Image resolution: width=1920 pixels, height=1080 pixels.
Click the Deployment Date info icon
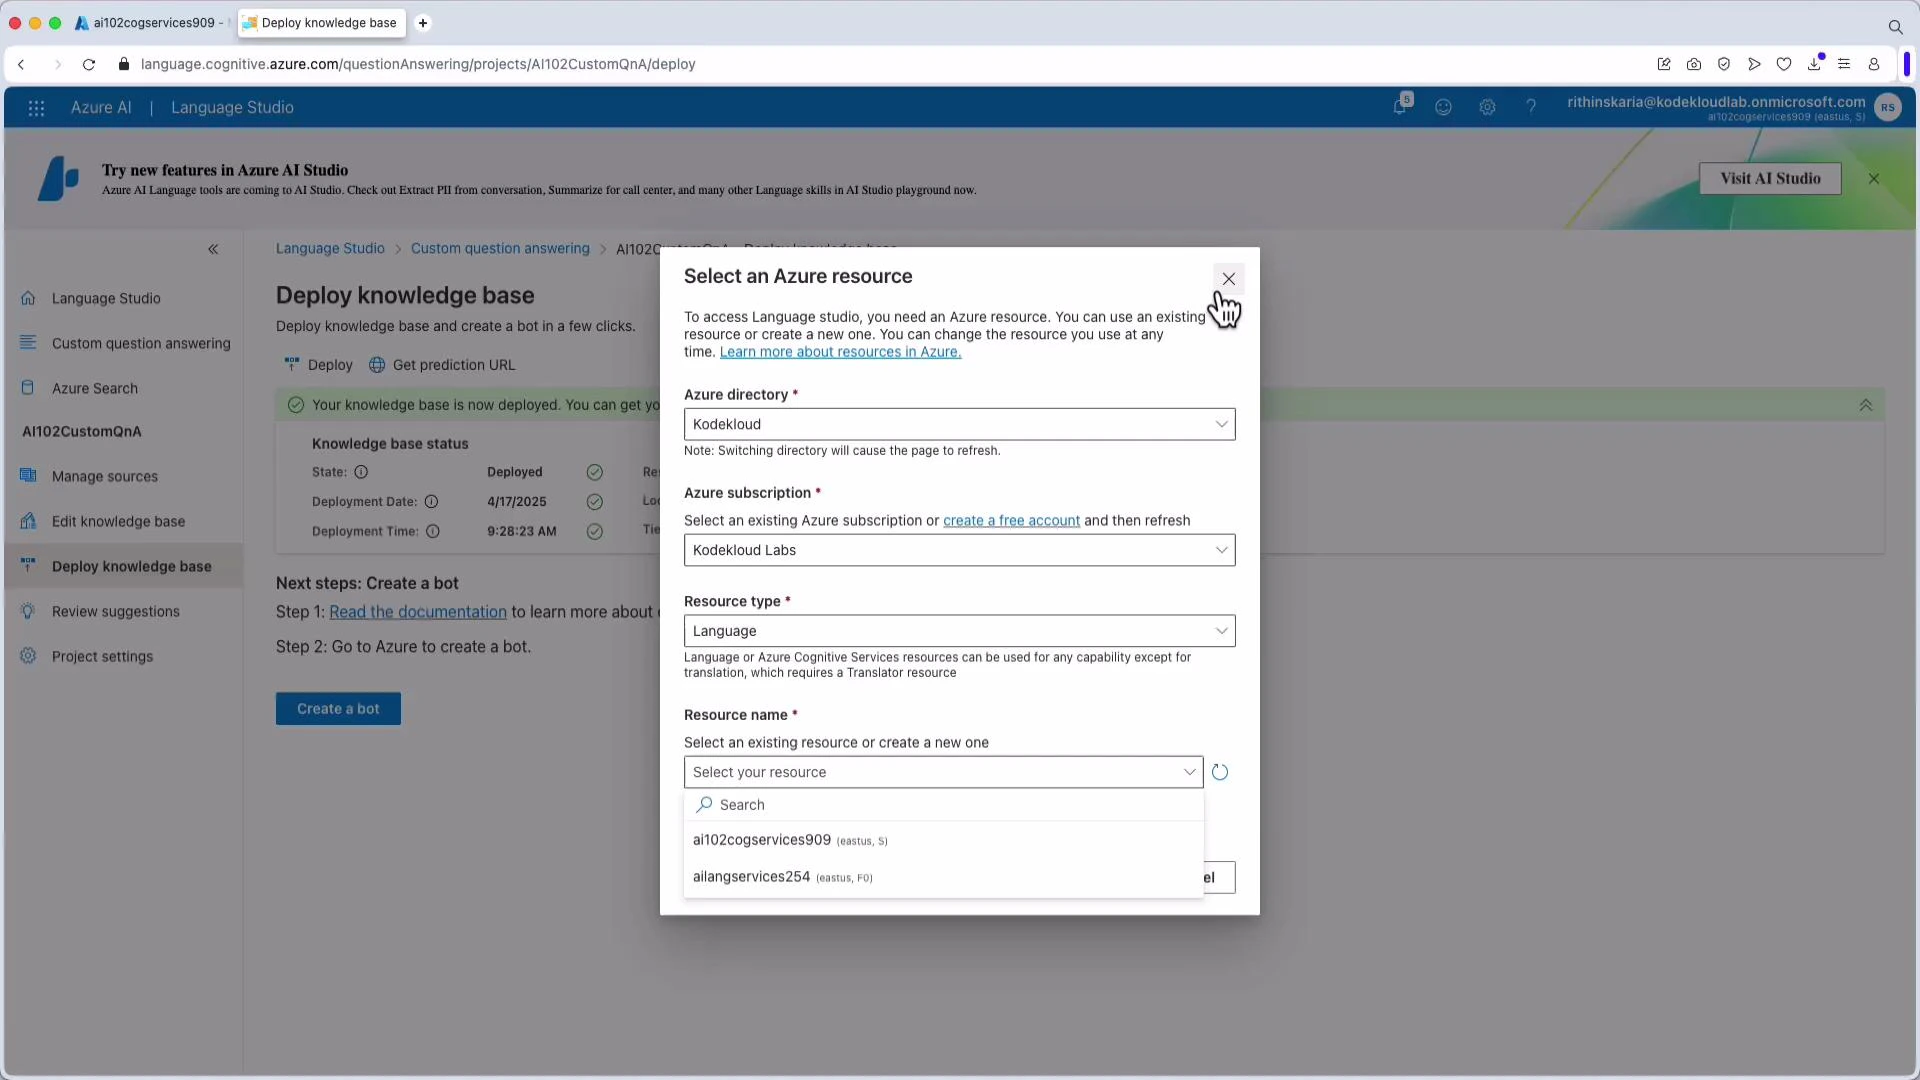[431, 502]
